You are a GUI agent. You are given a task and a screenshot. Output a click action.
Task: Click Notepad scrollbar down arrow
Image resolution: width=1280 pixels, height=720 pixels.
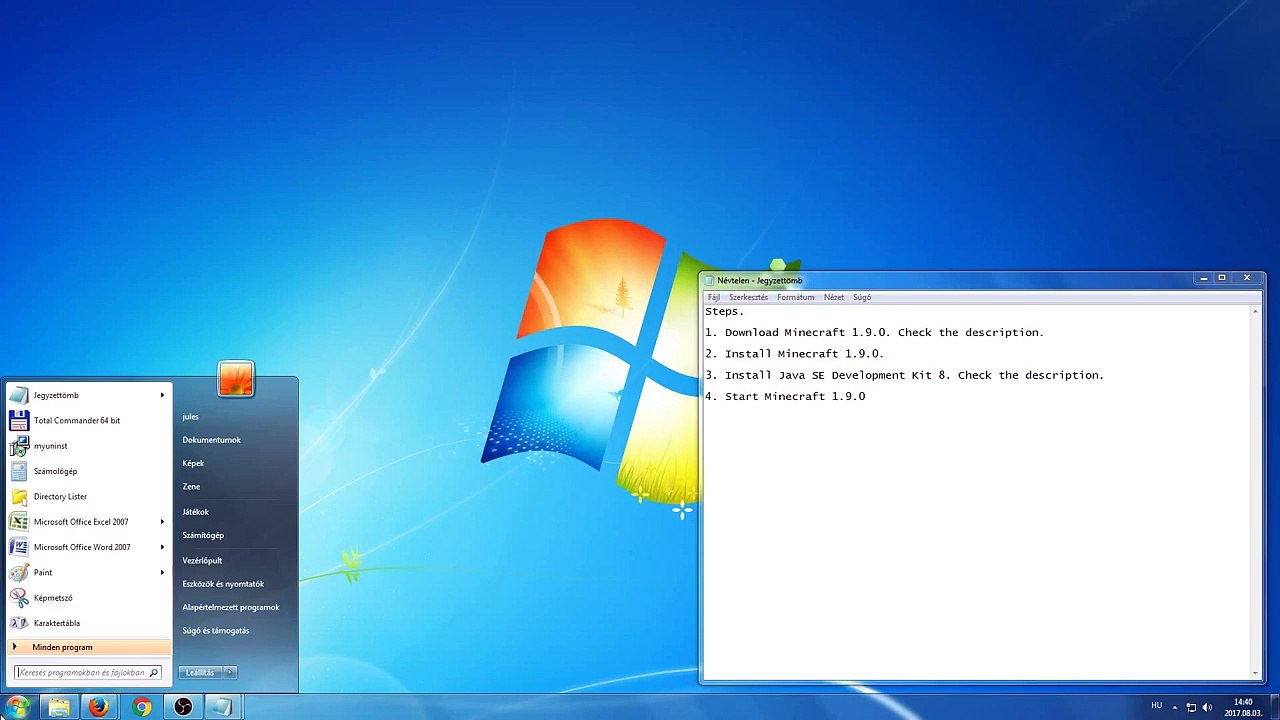click(x=1256, y=673)
